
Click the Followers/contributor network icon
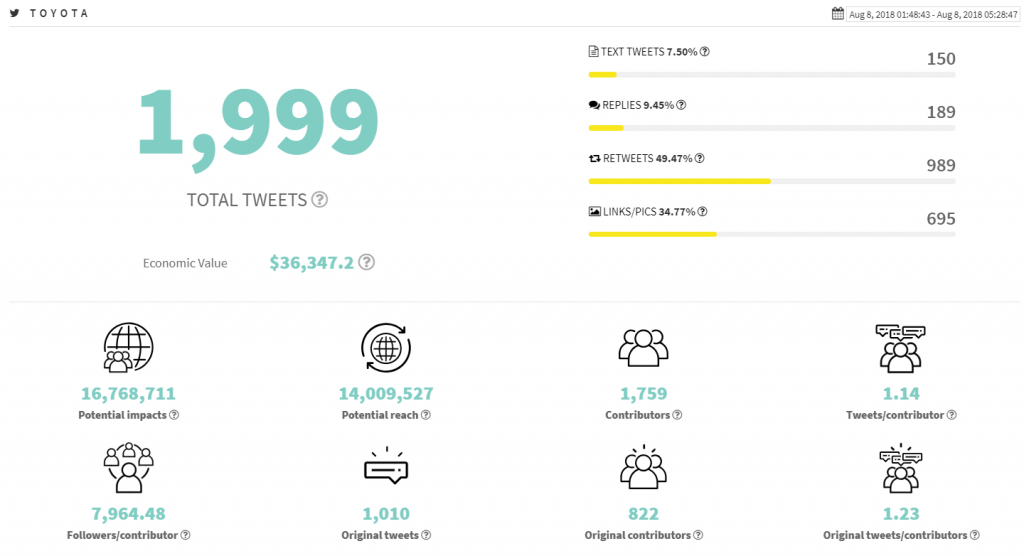click(129, 467)
